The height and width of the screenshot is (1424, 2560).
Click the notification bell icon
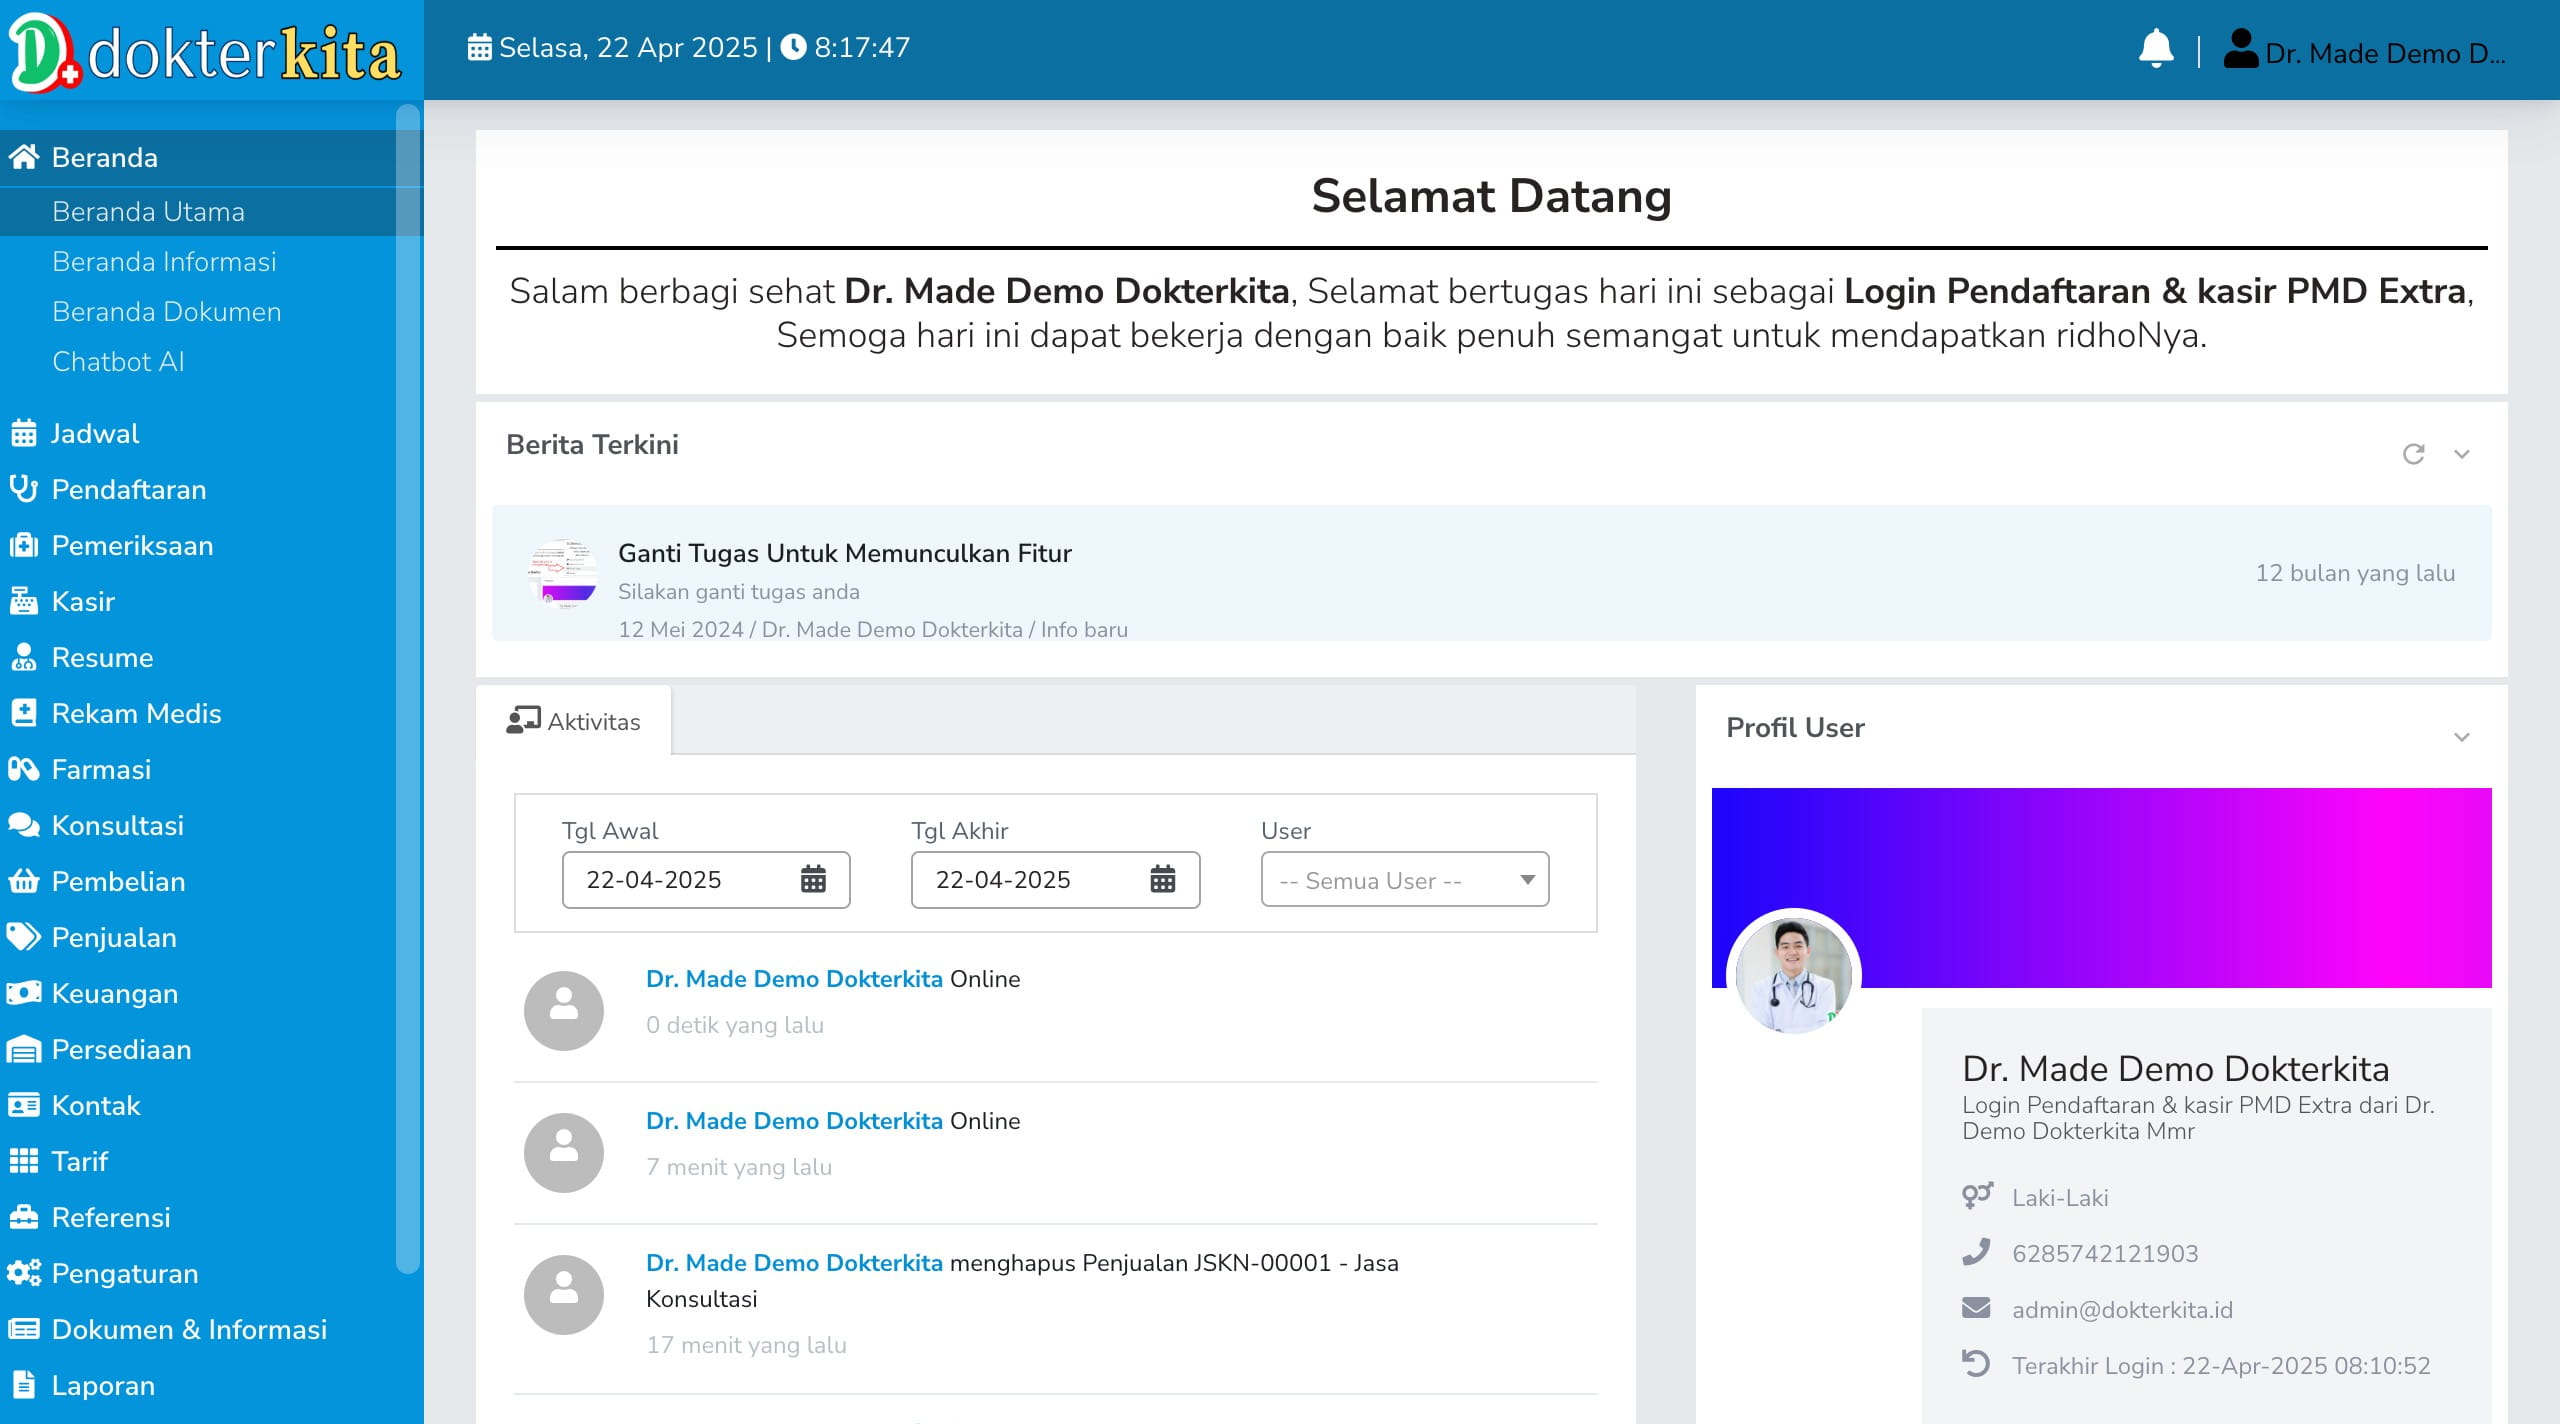click(2155, 49)
